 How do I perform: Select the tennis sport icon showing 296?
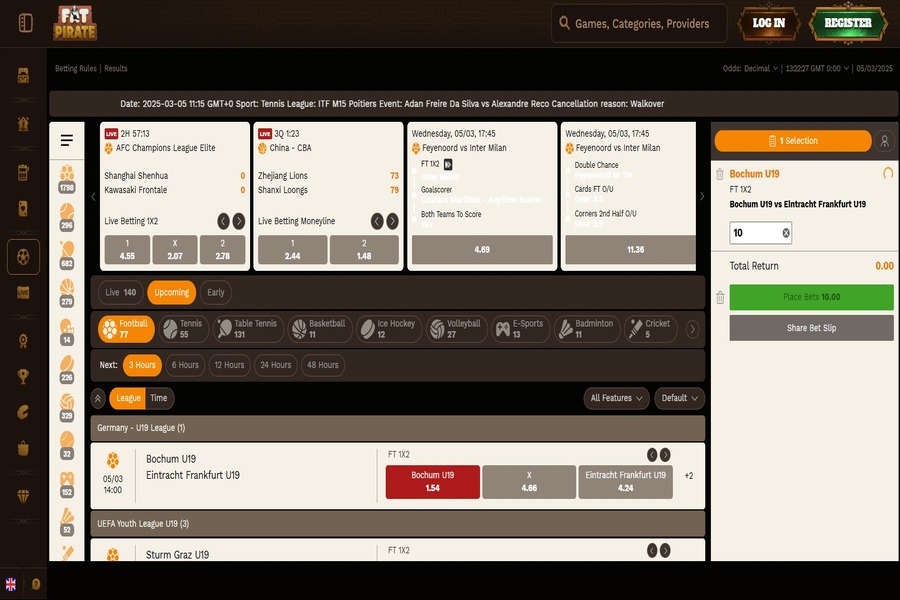pyautogui.click(x=67, y=212)
